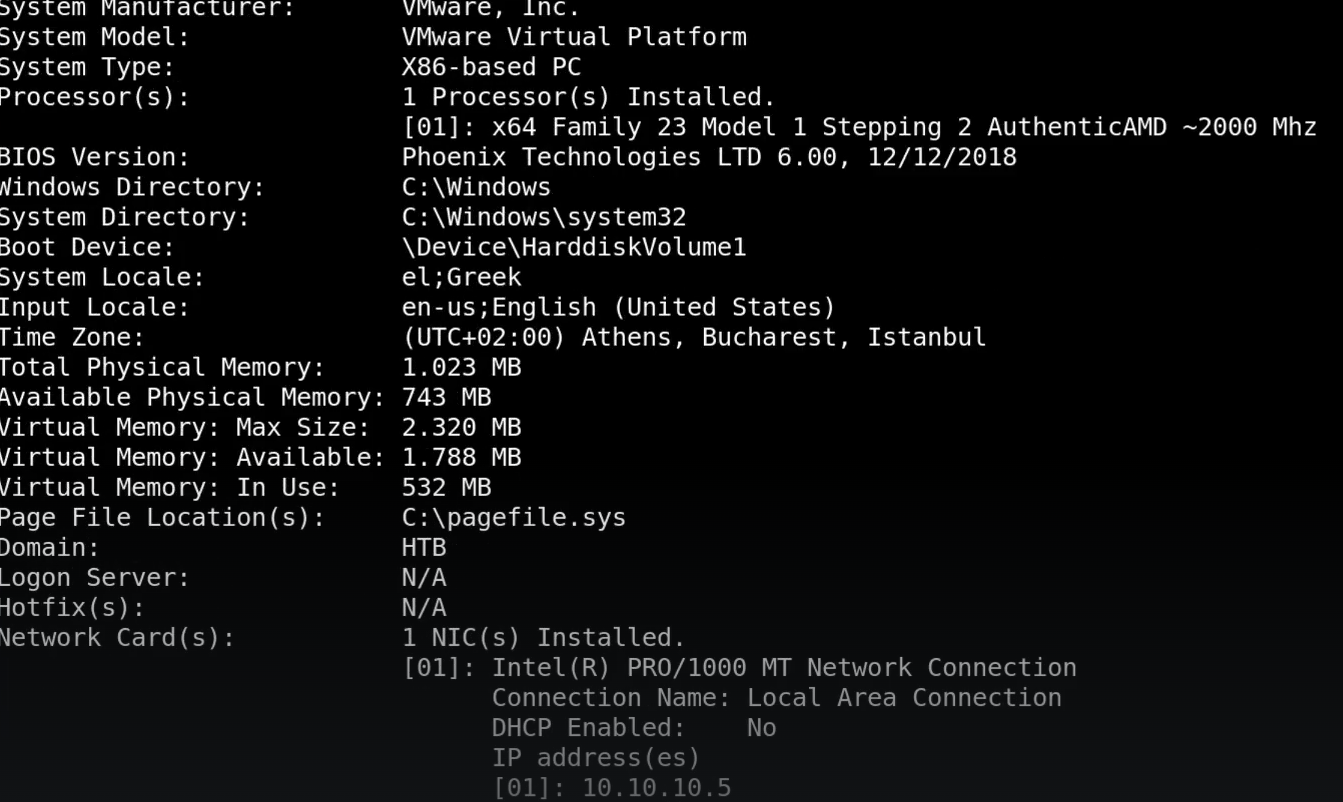The height and width of the screenshot is (802, 1343).
Task: Click the 'C:\Windows\system32' system directory path
Action: point(544,218)
